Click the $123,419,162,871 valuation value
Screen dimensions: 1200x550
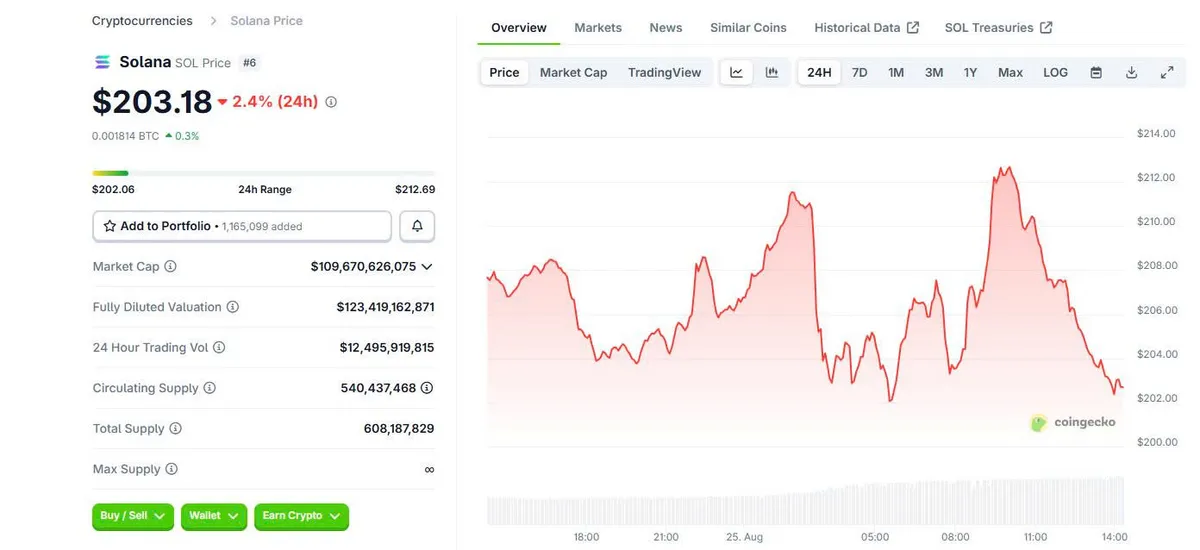385,307
